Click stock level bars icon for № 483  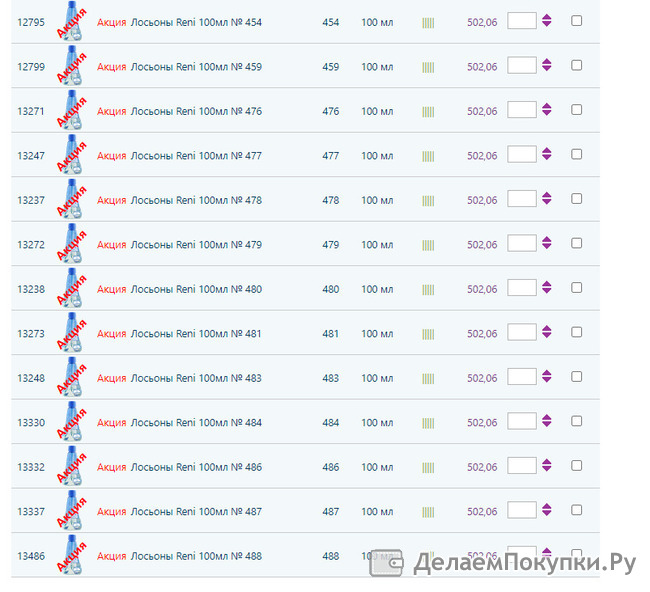[428, 379]
